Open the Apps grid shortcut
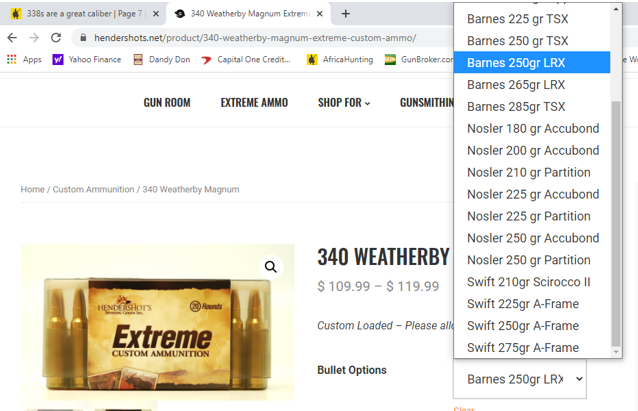 24,60
